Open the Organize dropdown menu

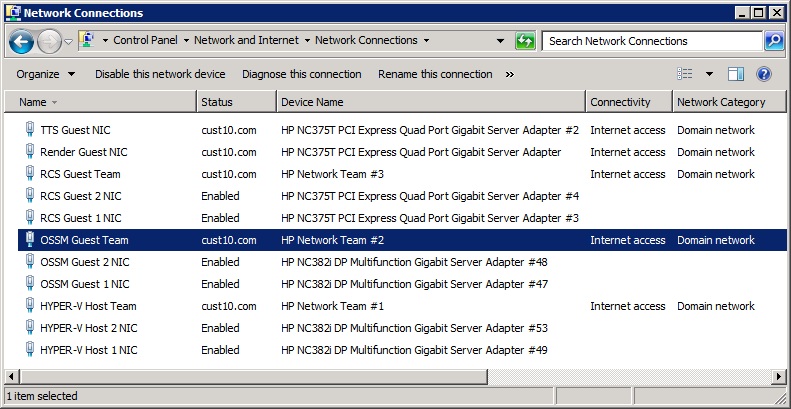tap(45, 74)
